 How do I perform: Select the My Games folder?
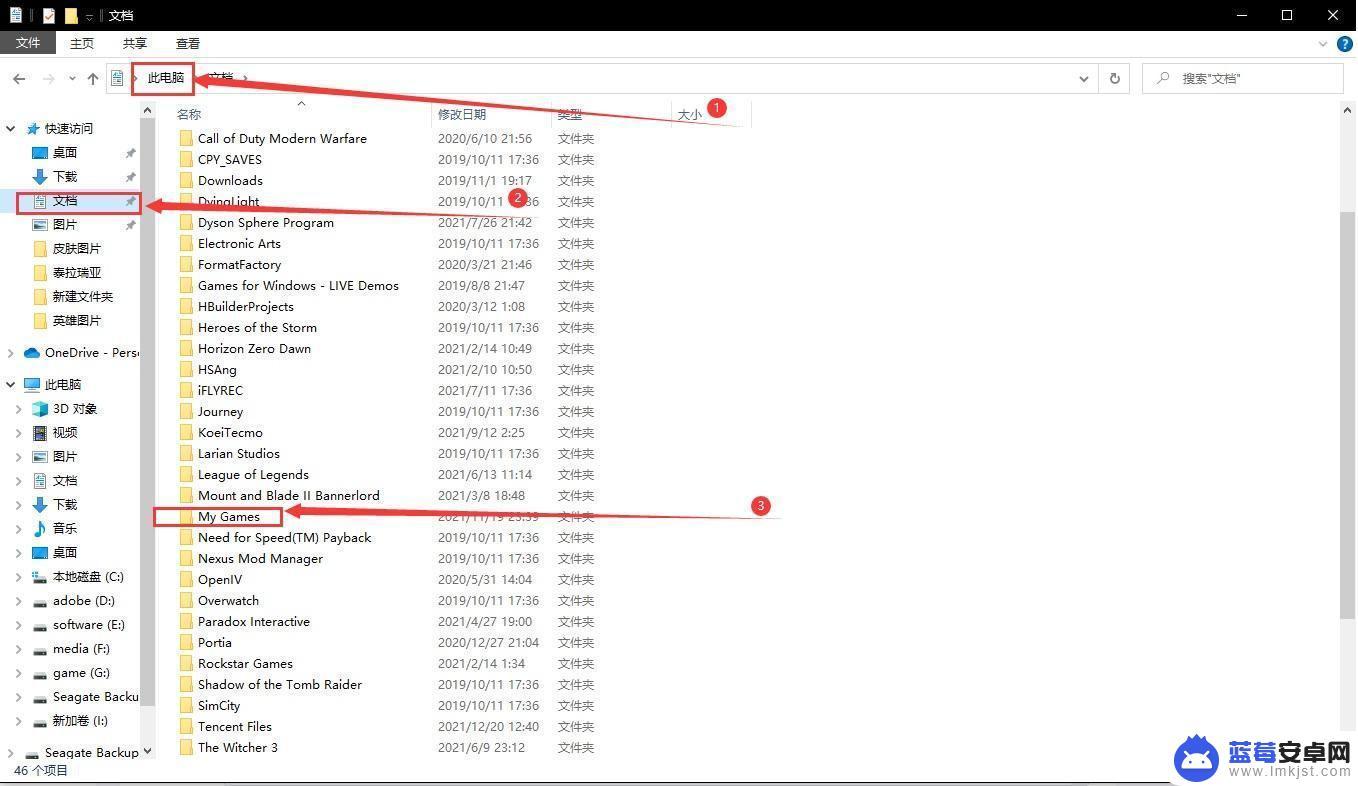tap(229, 517)
